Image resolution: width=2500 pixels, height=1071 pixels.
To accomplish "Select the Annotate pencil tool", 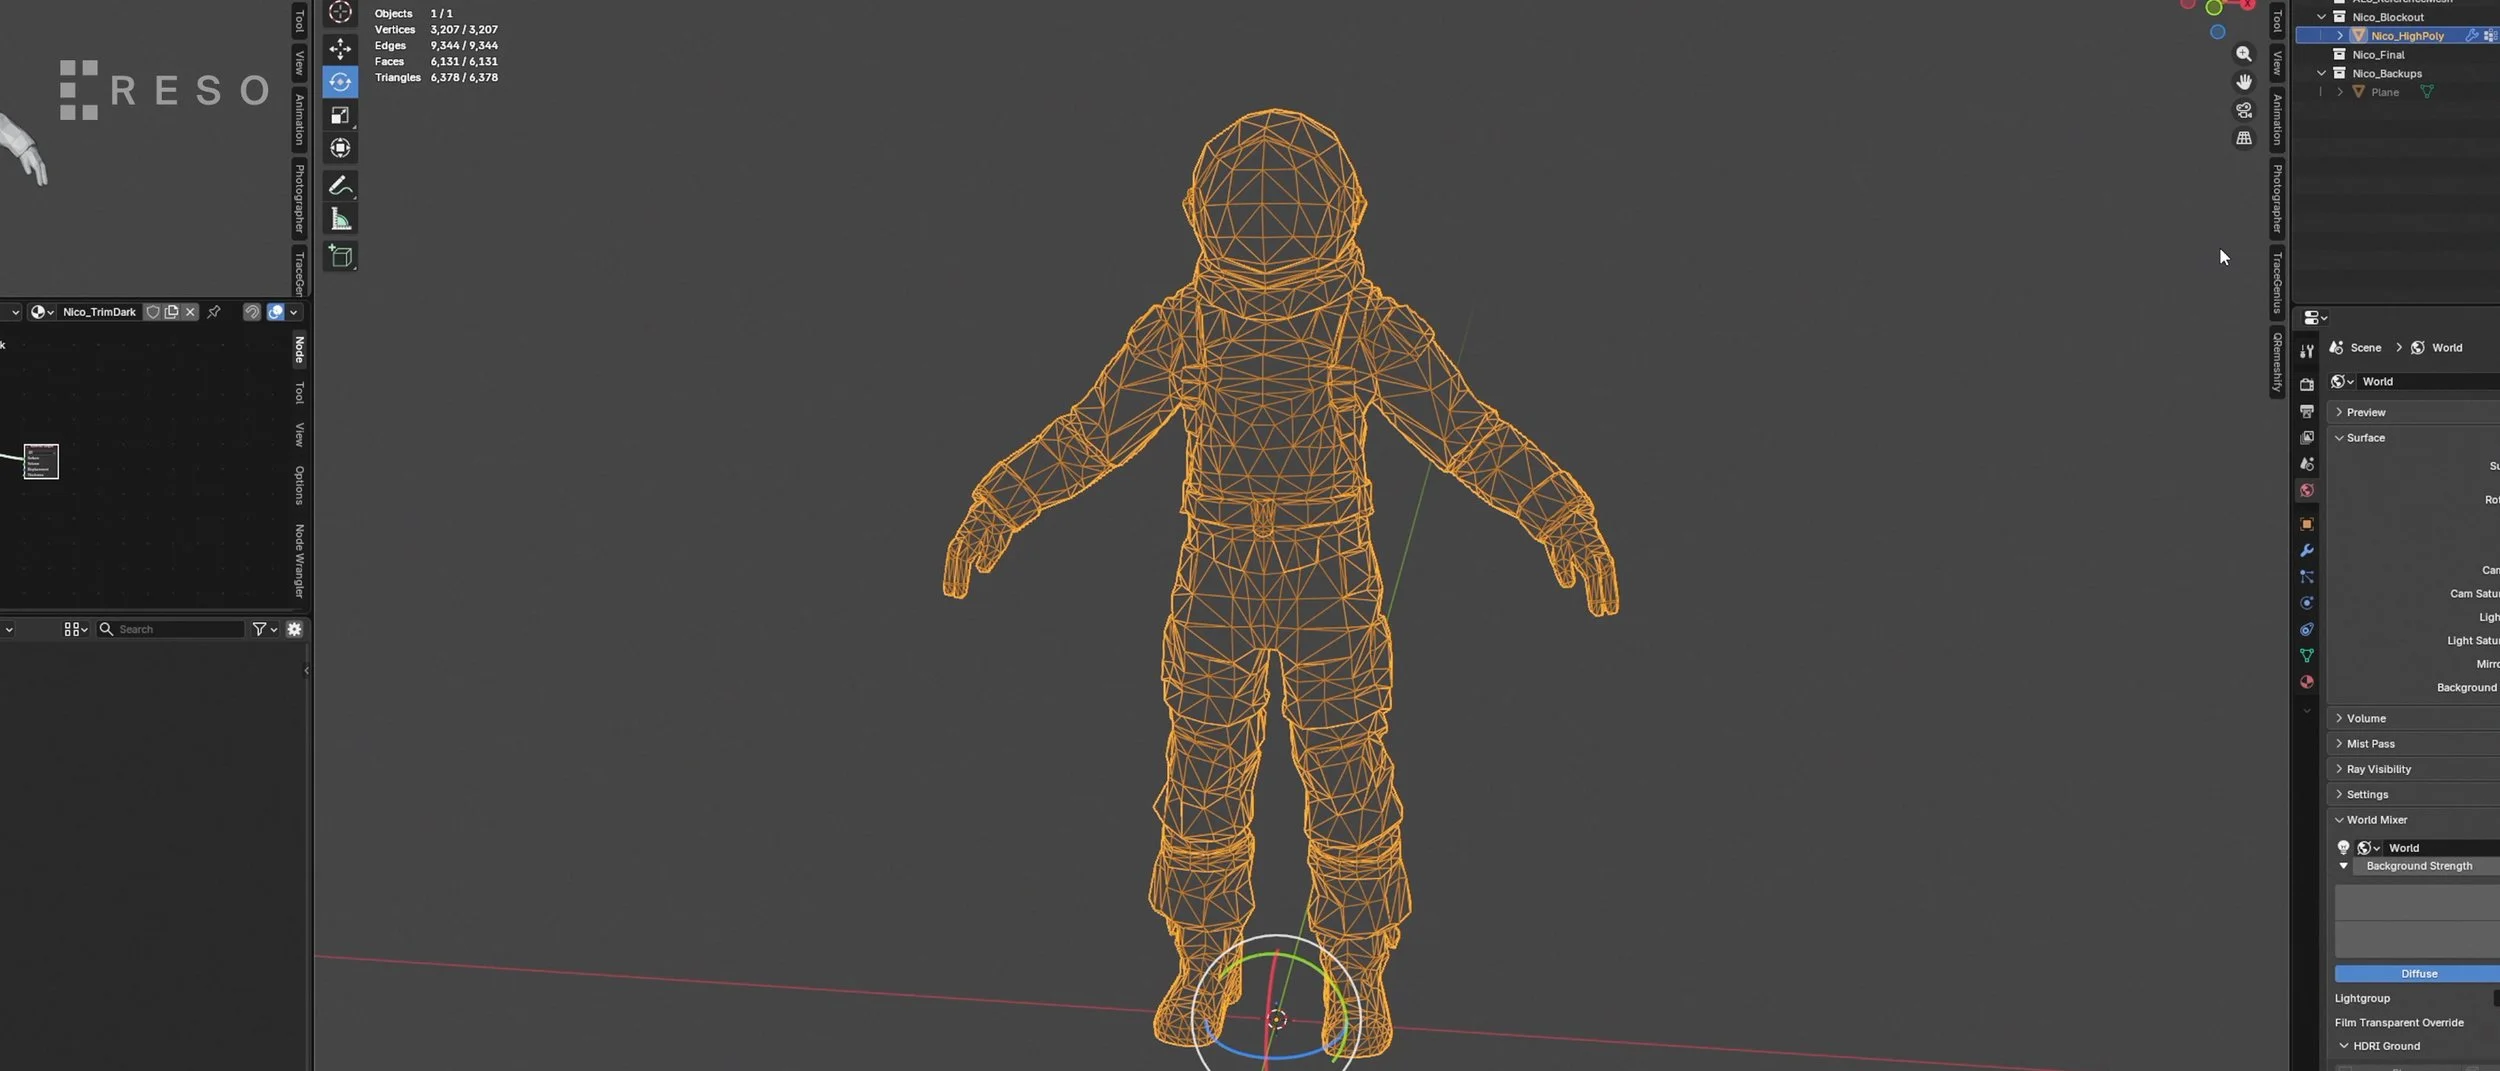I will coord(340,186).
